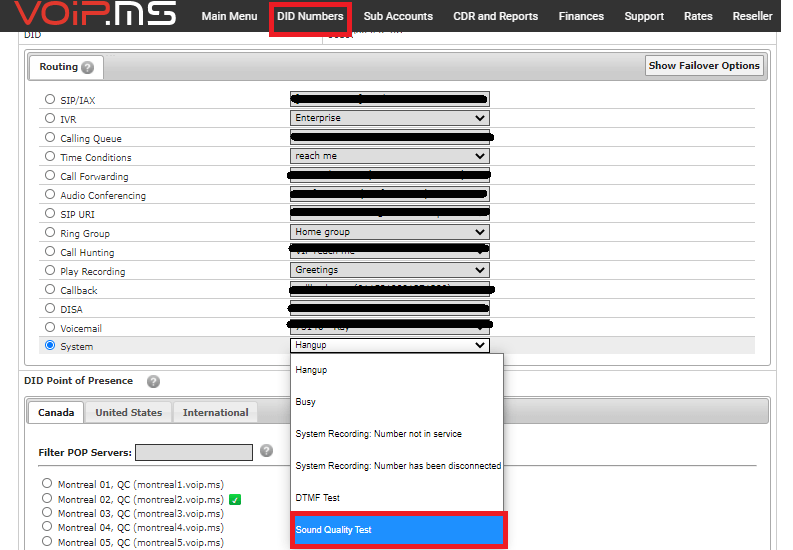The image size is (793, 550).
Task: Select Time Conditions radio button
Action: 50,156
